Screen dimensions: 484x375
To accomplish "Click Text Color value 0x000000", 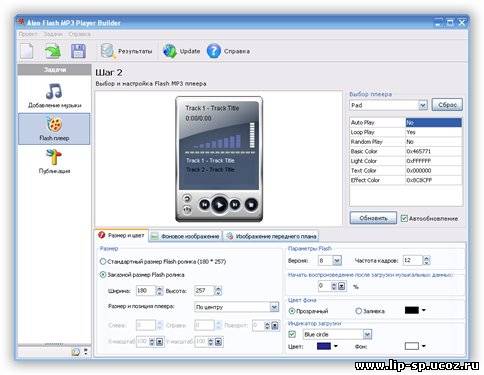I will (x=419, y=170).
